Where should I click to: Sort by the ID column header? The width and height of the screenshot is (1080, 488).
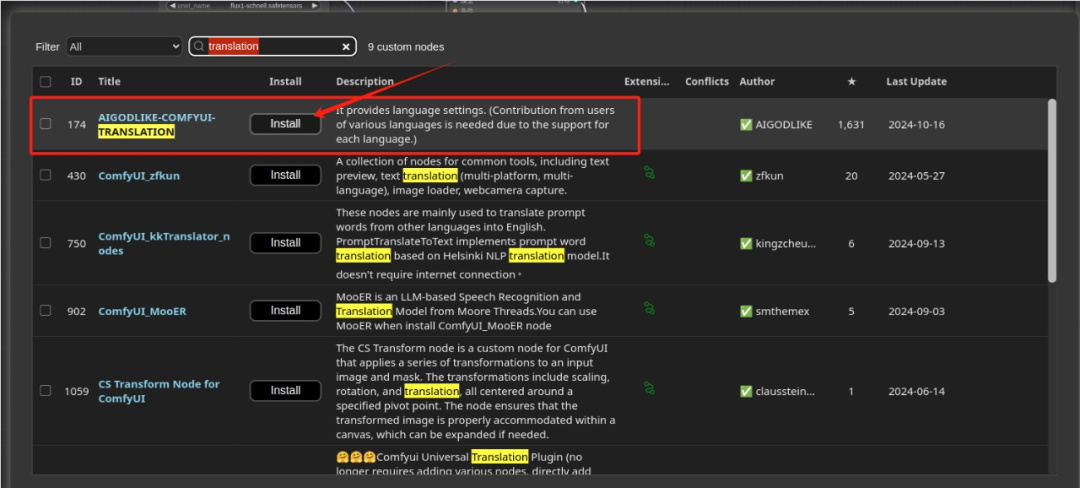(x=76, y=81)
